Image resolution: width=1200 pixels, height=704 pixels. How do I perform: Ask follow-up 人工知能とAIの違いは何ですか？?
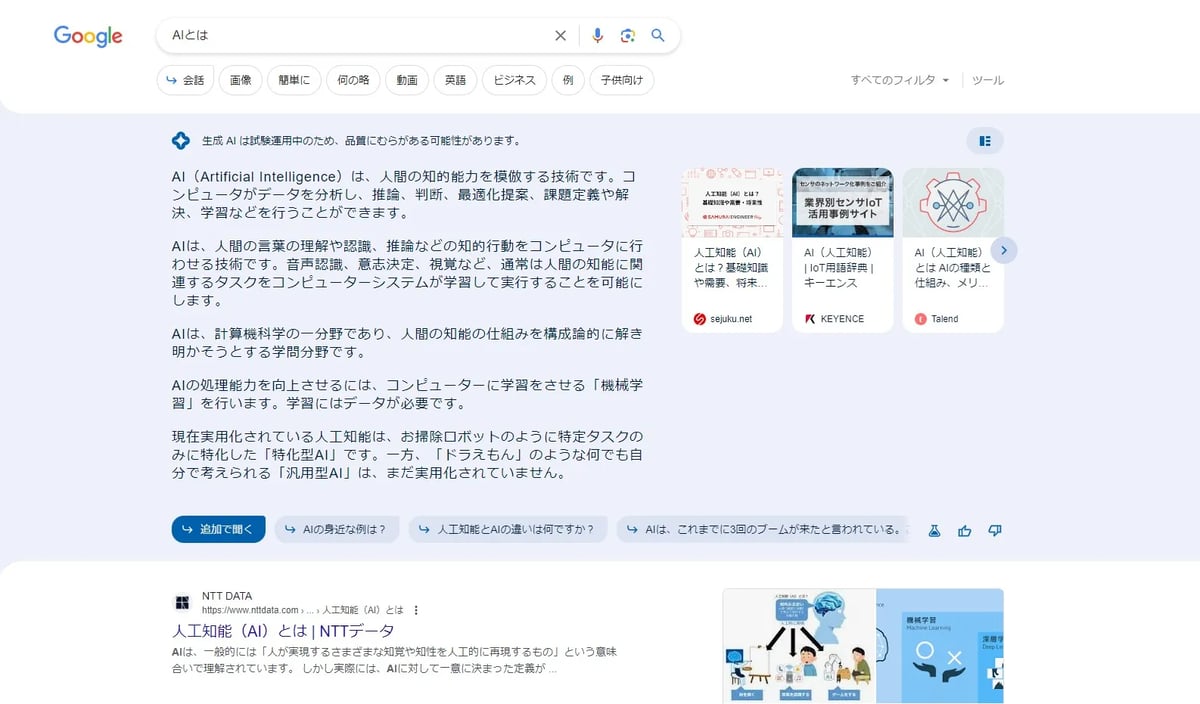pos(508,529)
